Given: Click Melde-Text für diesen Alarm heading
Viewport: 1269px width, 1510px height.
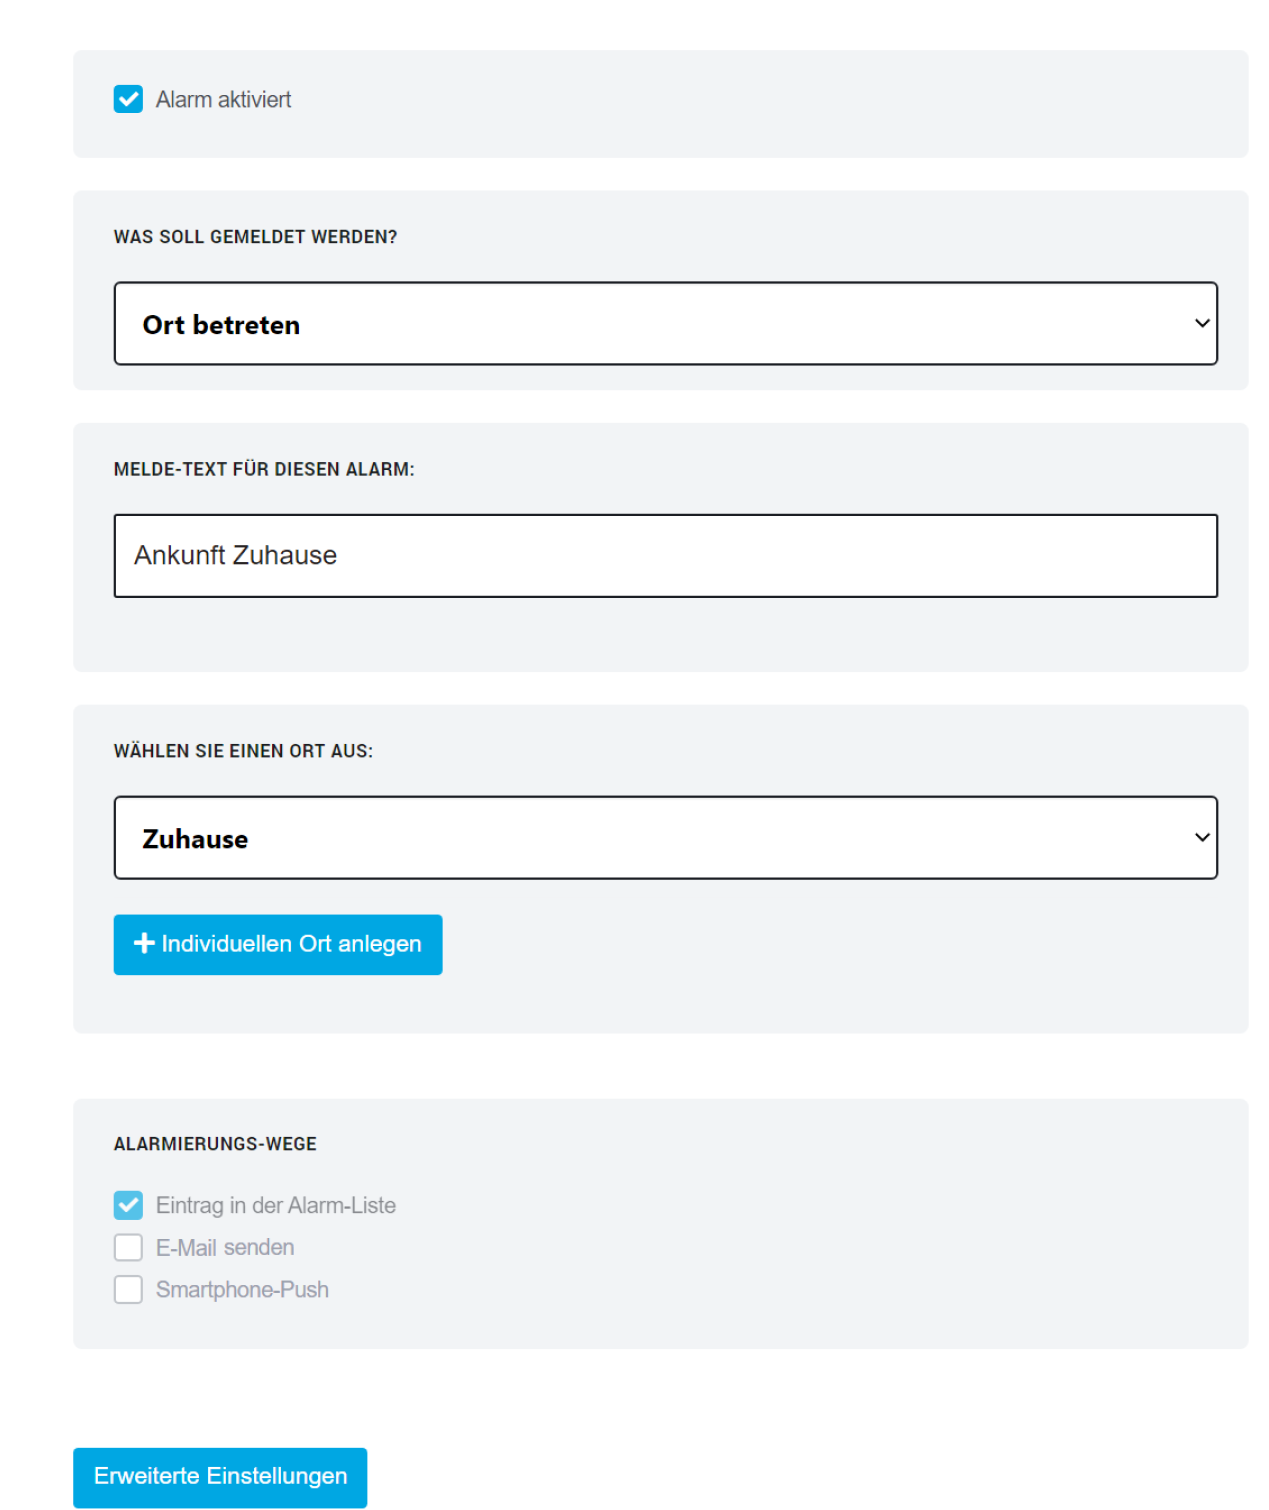Looking at the screenshot, I should (264, 469).
